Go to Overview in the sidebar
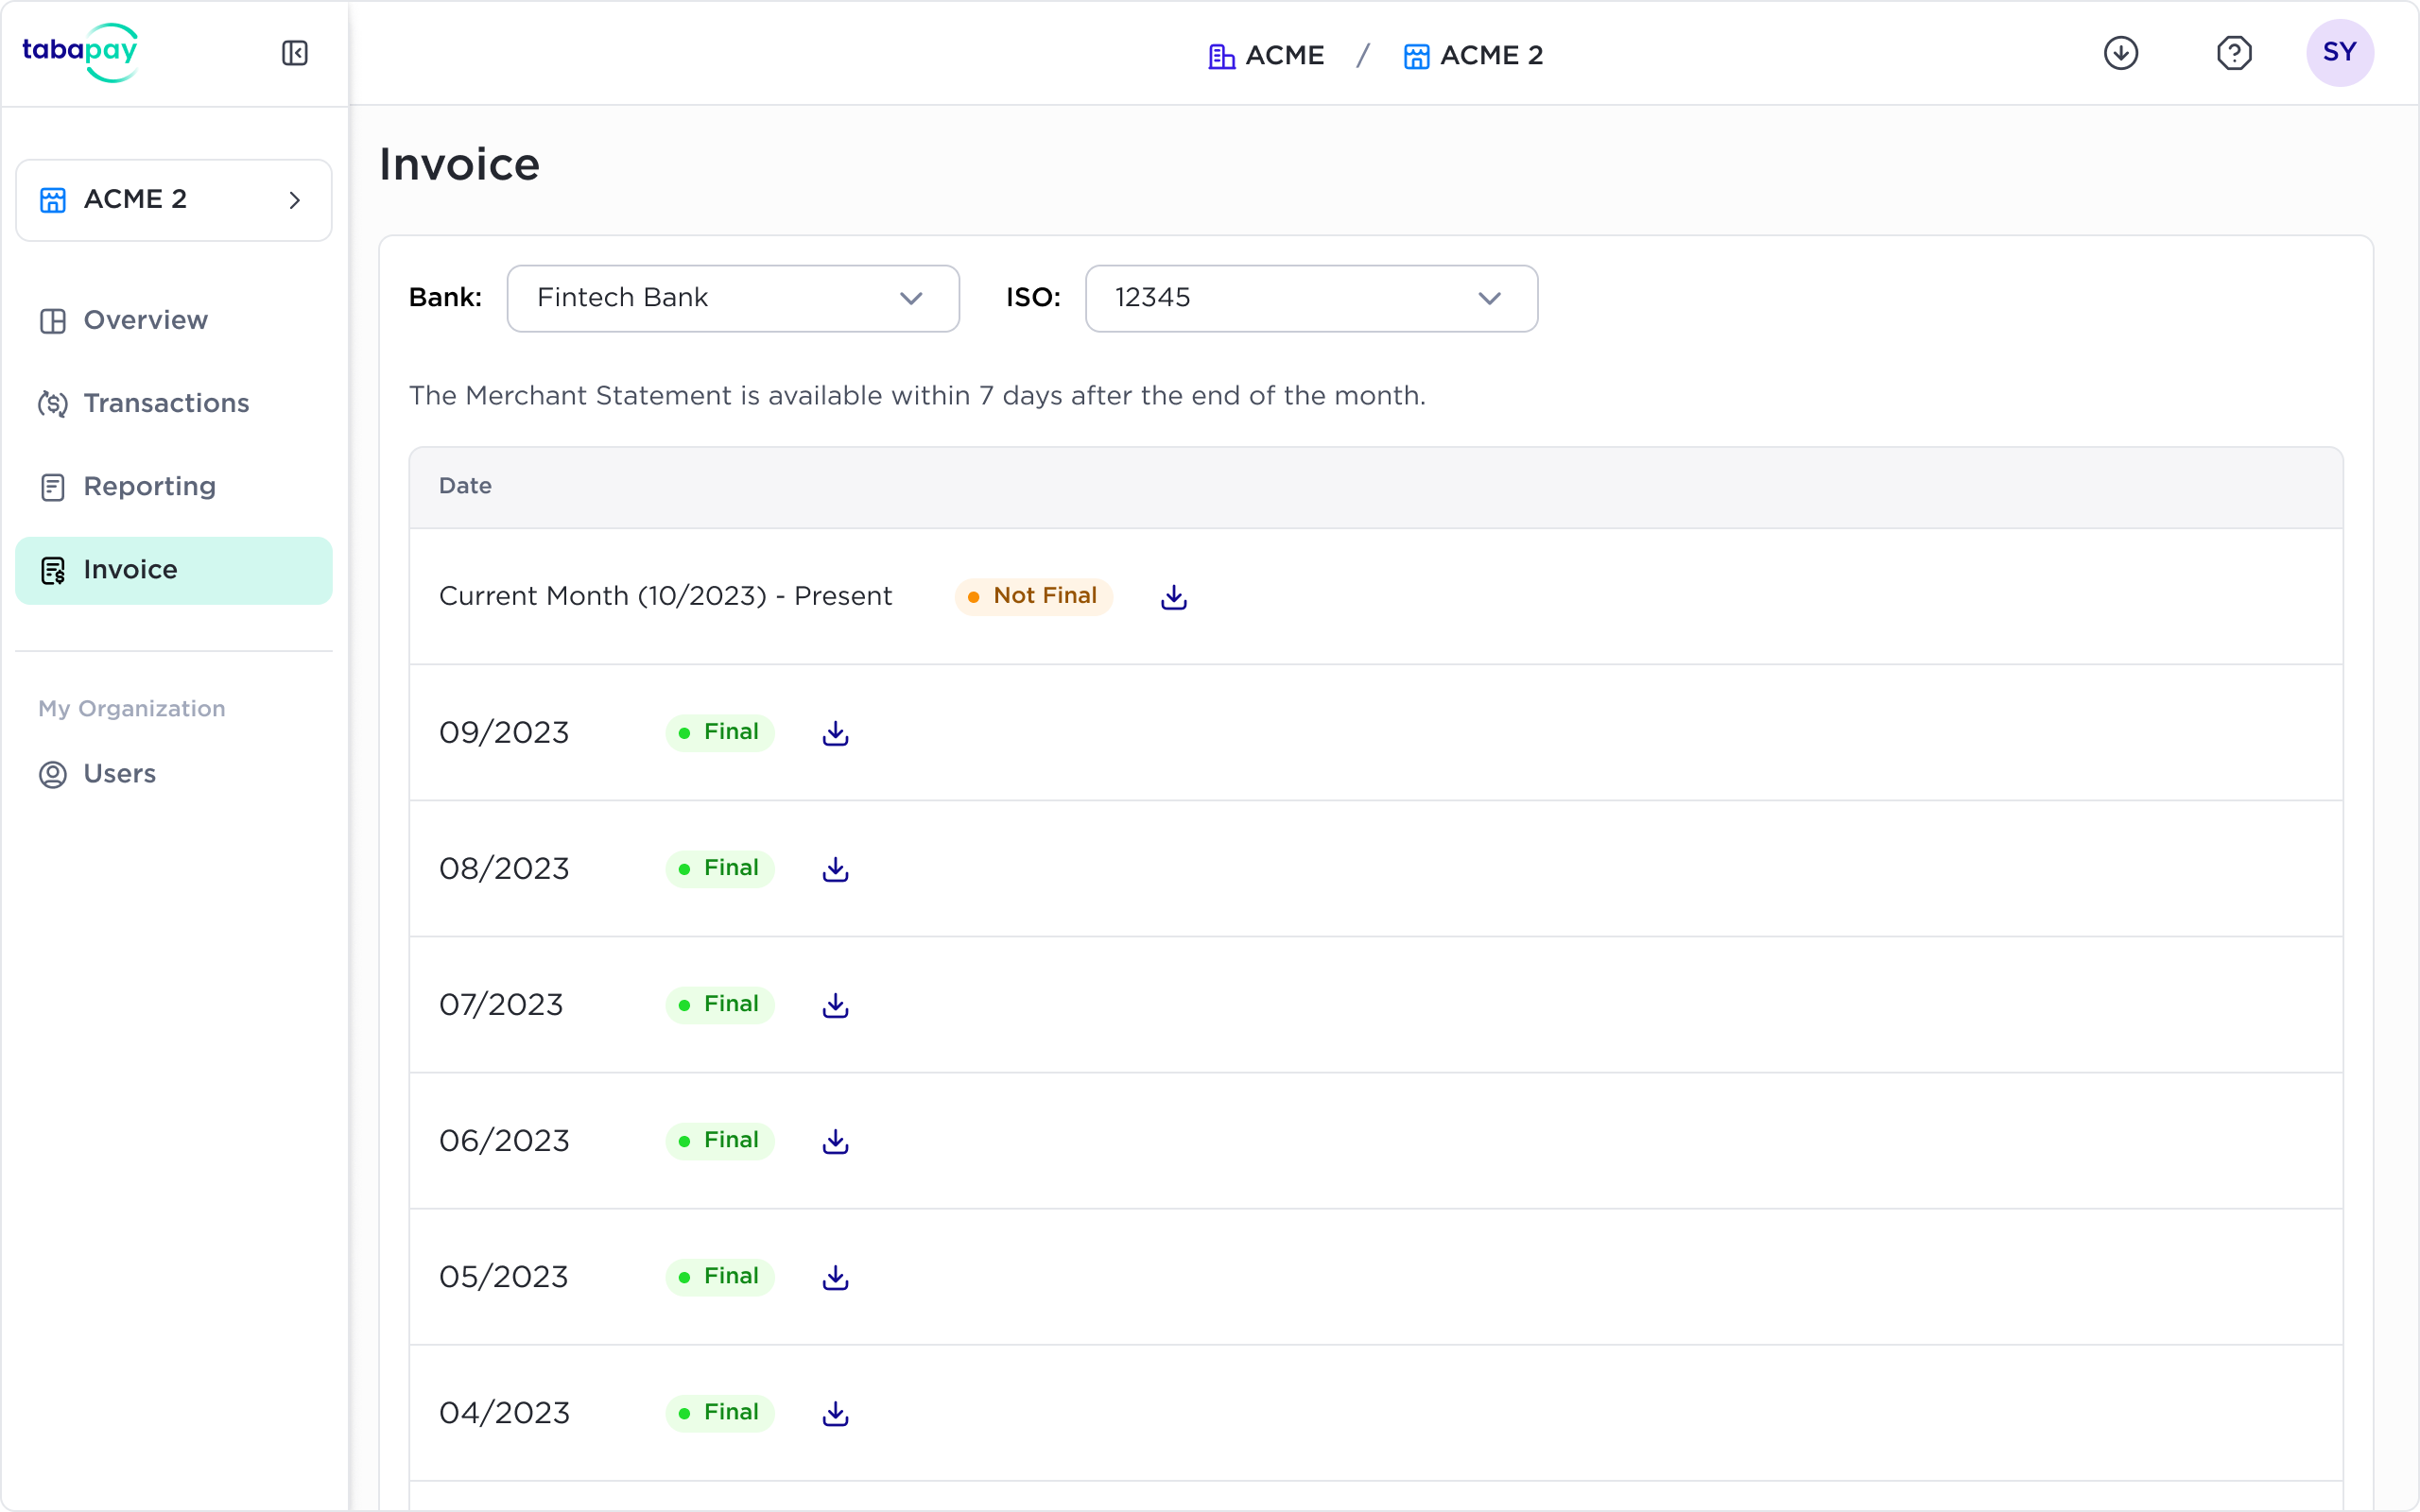The image size is (2420, 1512). coord(174,320)
